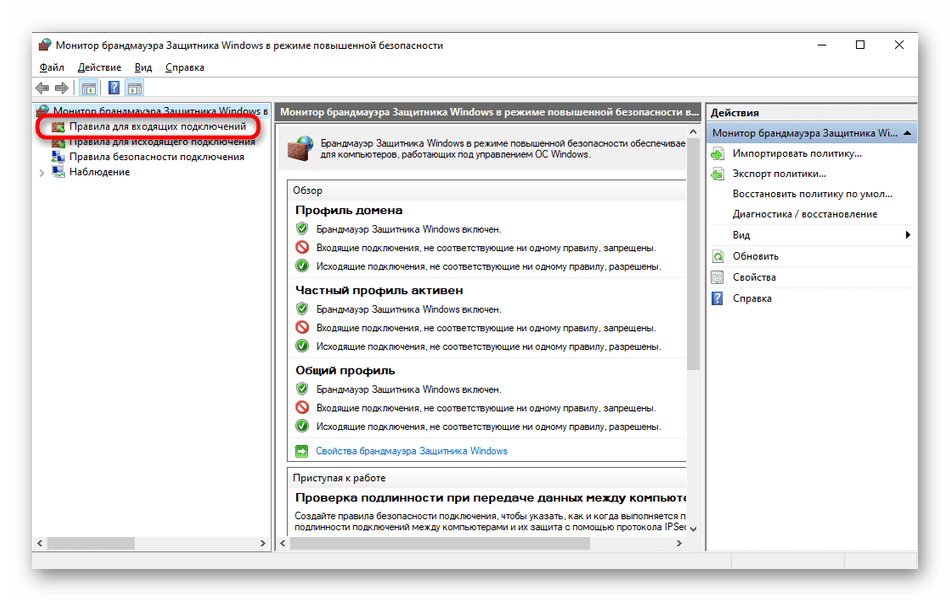The image size is (950, 601).
Task: Click Справка in Actions pane
Action: click(x=752, y=298)
